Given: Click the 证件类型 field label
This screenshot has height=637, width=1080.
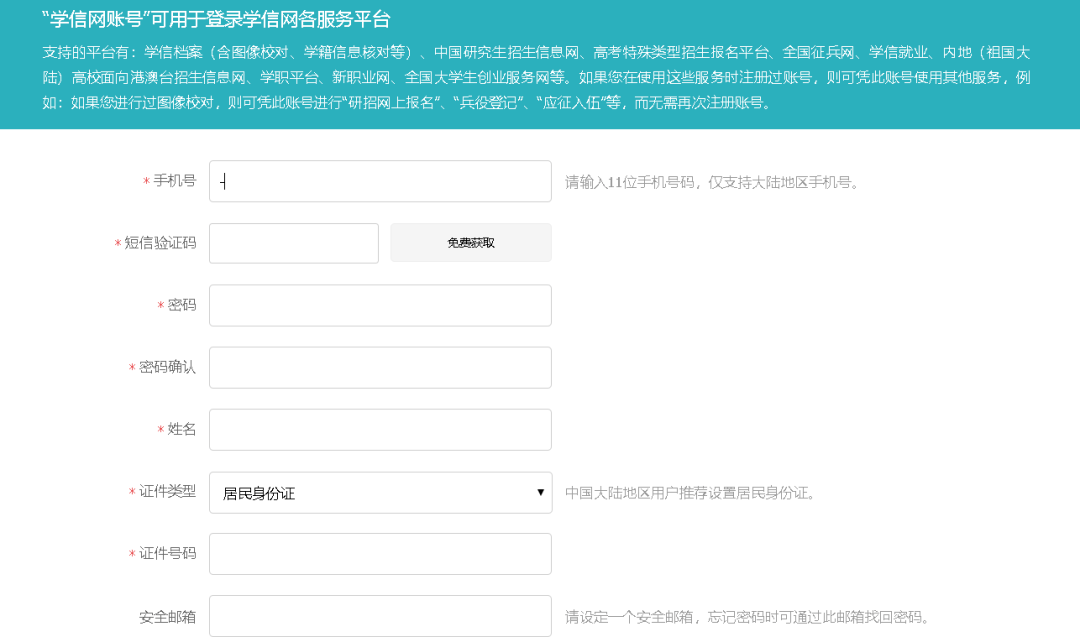Looking at the screenshot, I should pos(167,491).
